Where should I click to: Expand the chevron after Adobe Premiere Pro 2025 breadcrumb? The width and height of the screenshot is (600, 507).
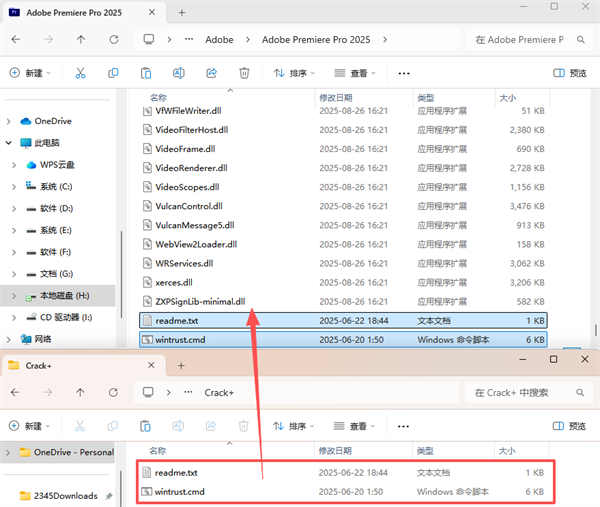coord(385,39)
